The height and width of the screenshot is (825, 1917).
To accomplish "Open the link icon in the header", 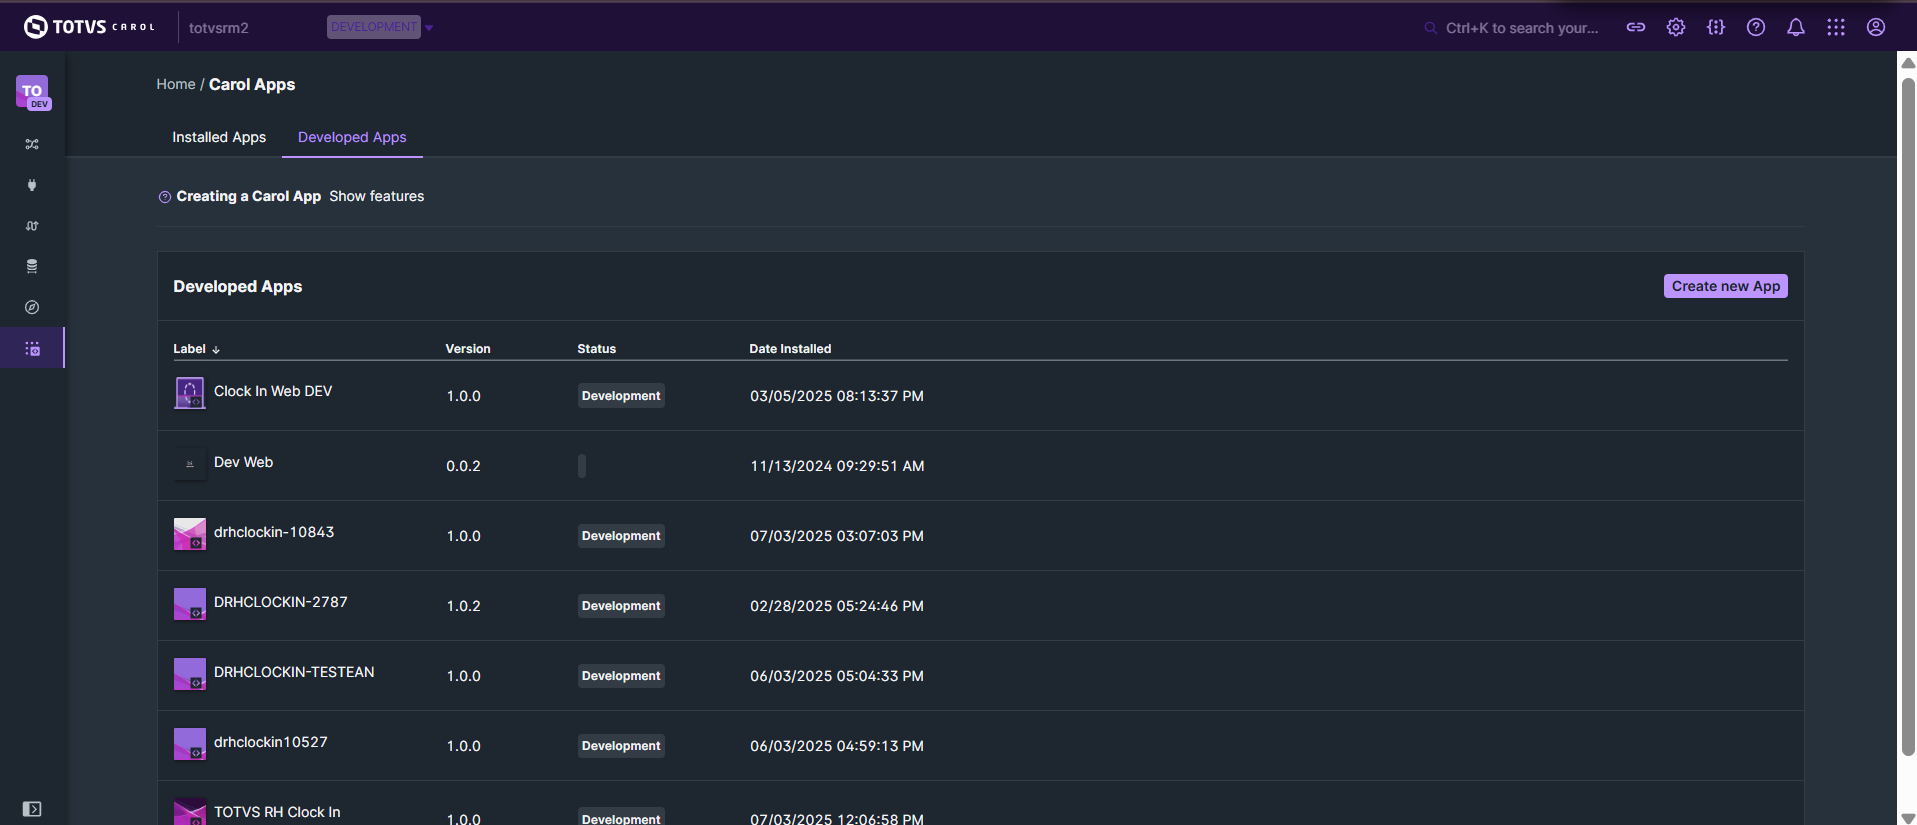I will (1636, 28).
